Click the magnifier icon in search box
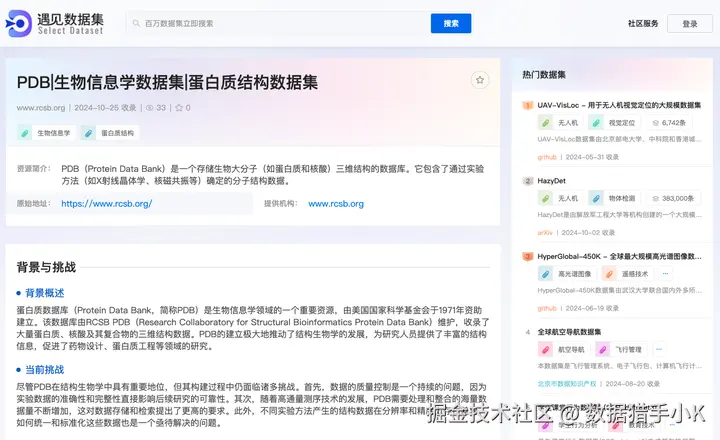 click(136, 23)
